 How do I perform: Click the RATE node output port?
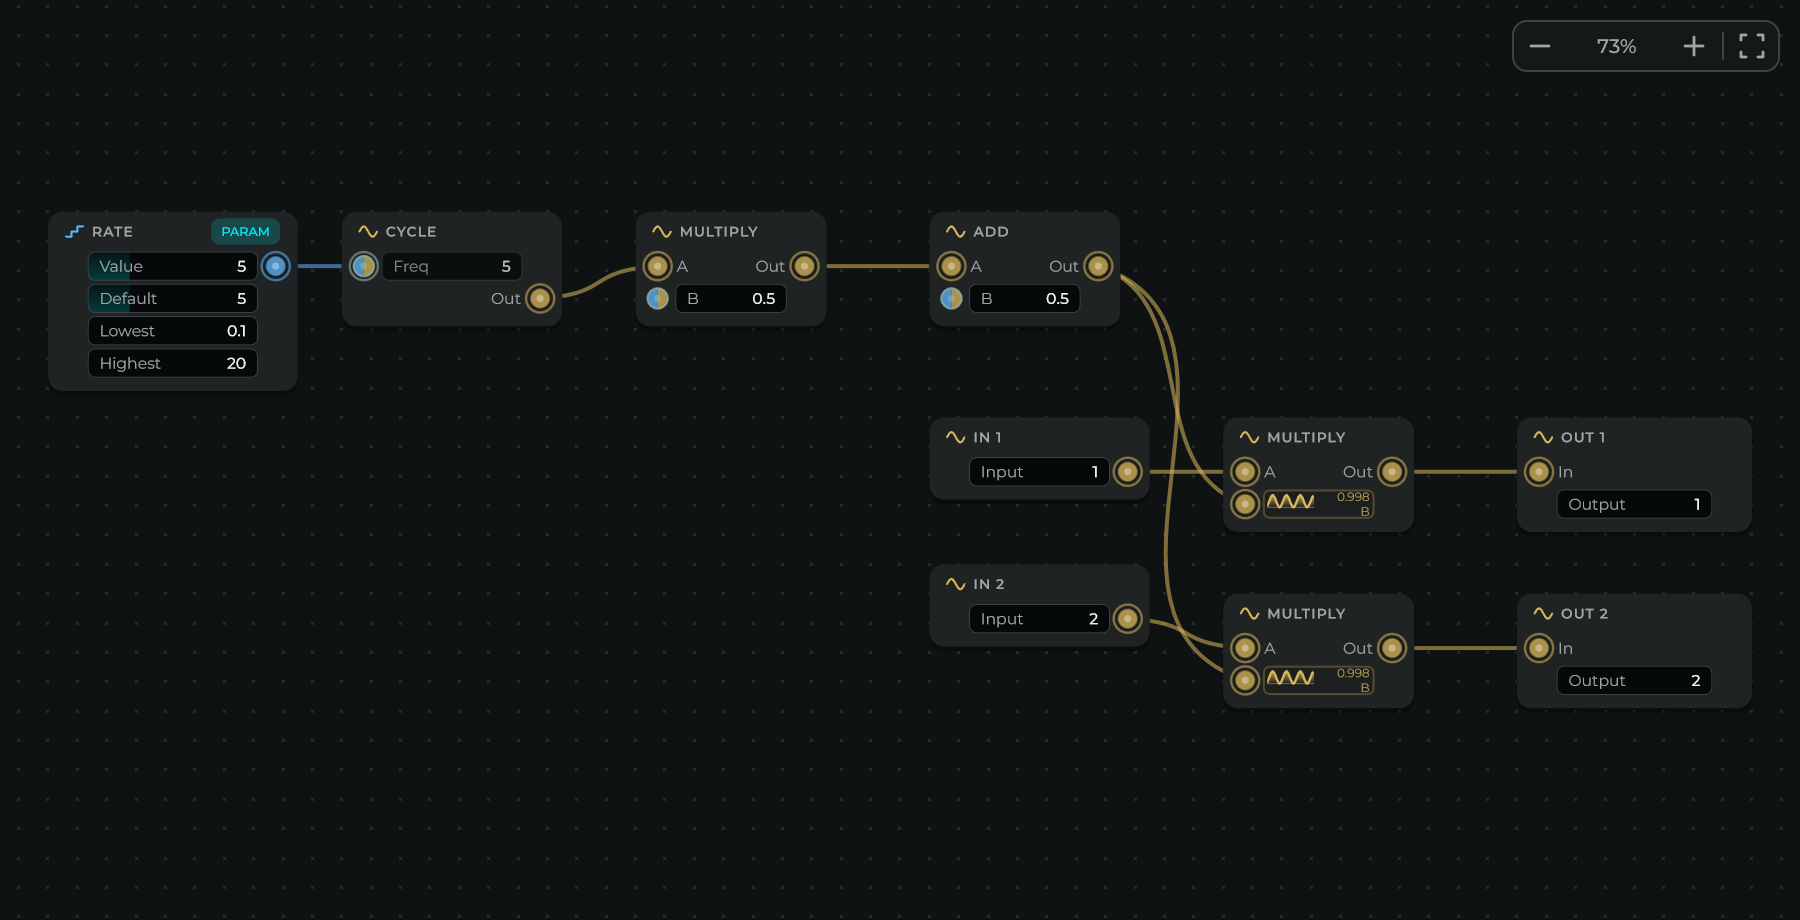click(x=276, y=266)
